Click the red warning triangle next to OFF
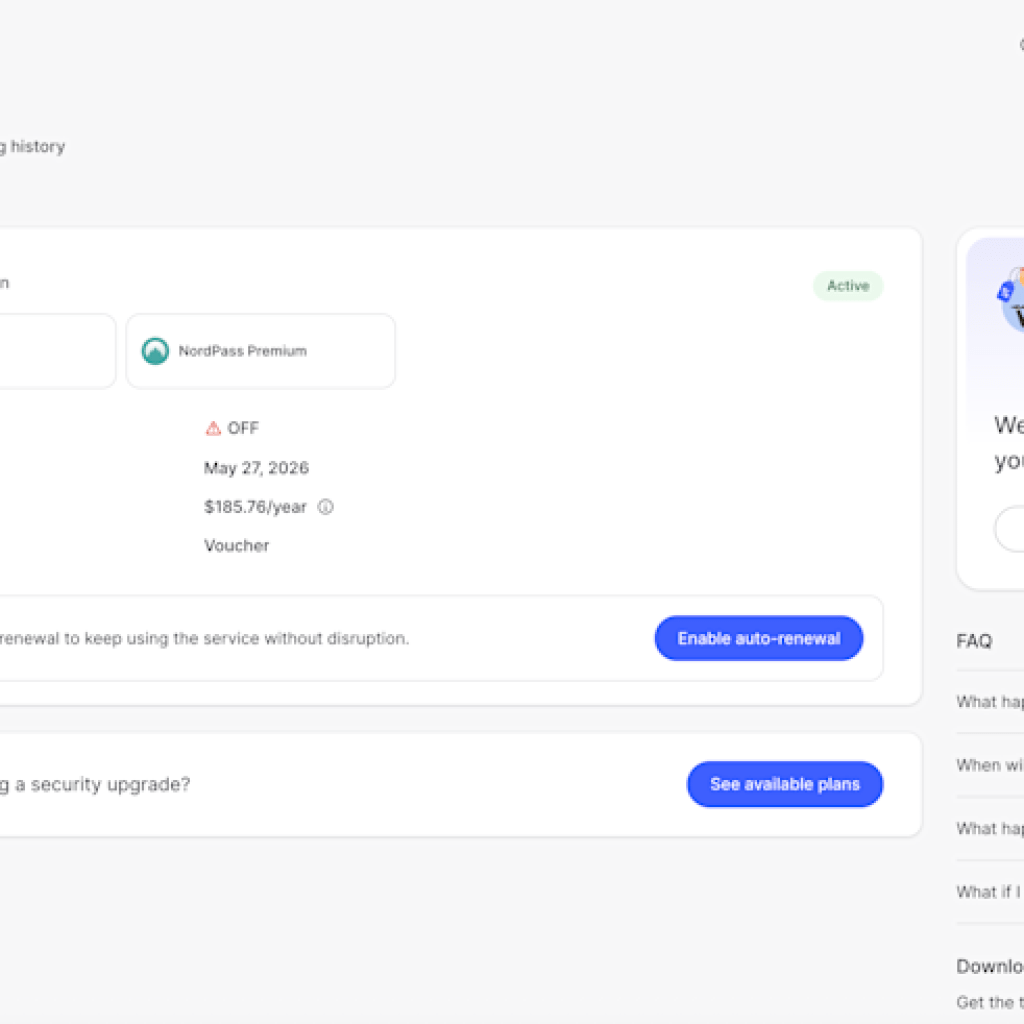The height and width of the screenshot is (1024, 1024). tap(212, 428)
